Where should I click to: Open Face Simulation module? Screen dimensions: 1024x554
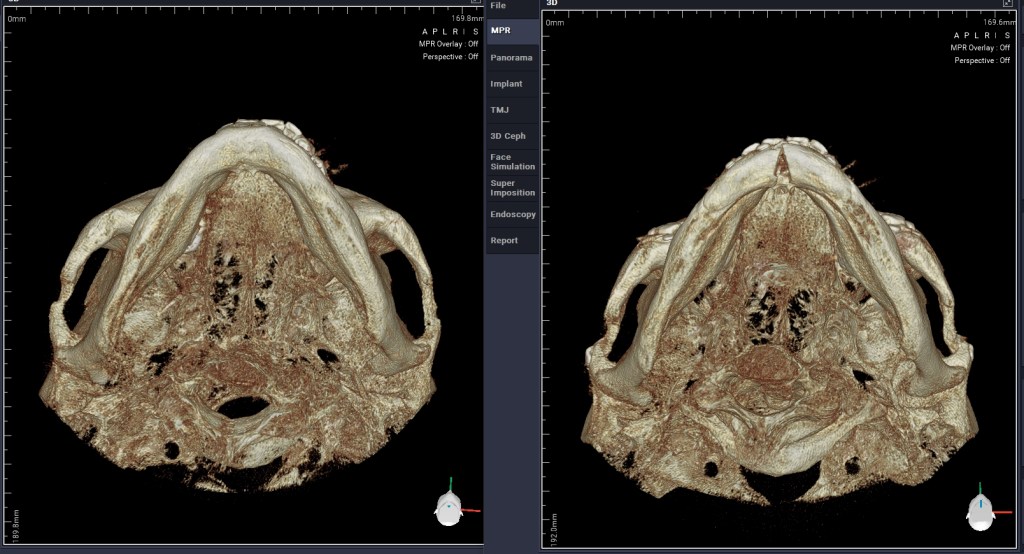[512, 162]
